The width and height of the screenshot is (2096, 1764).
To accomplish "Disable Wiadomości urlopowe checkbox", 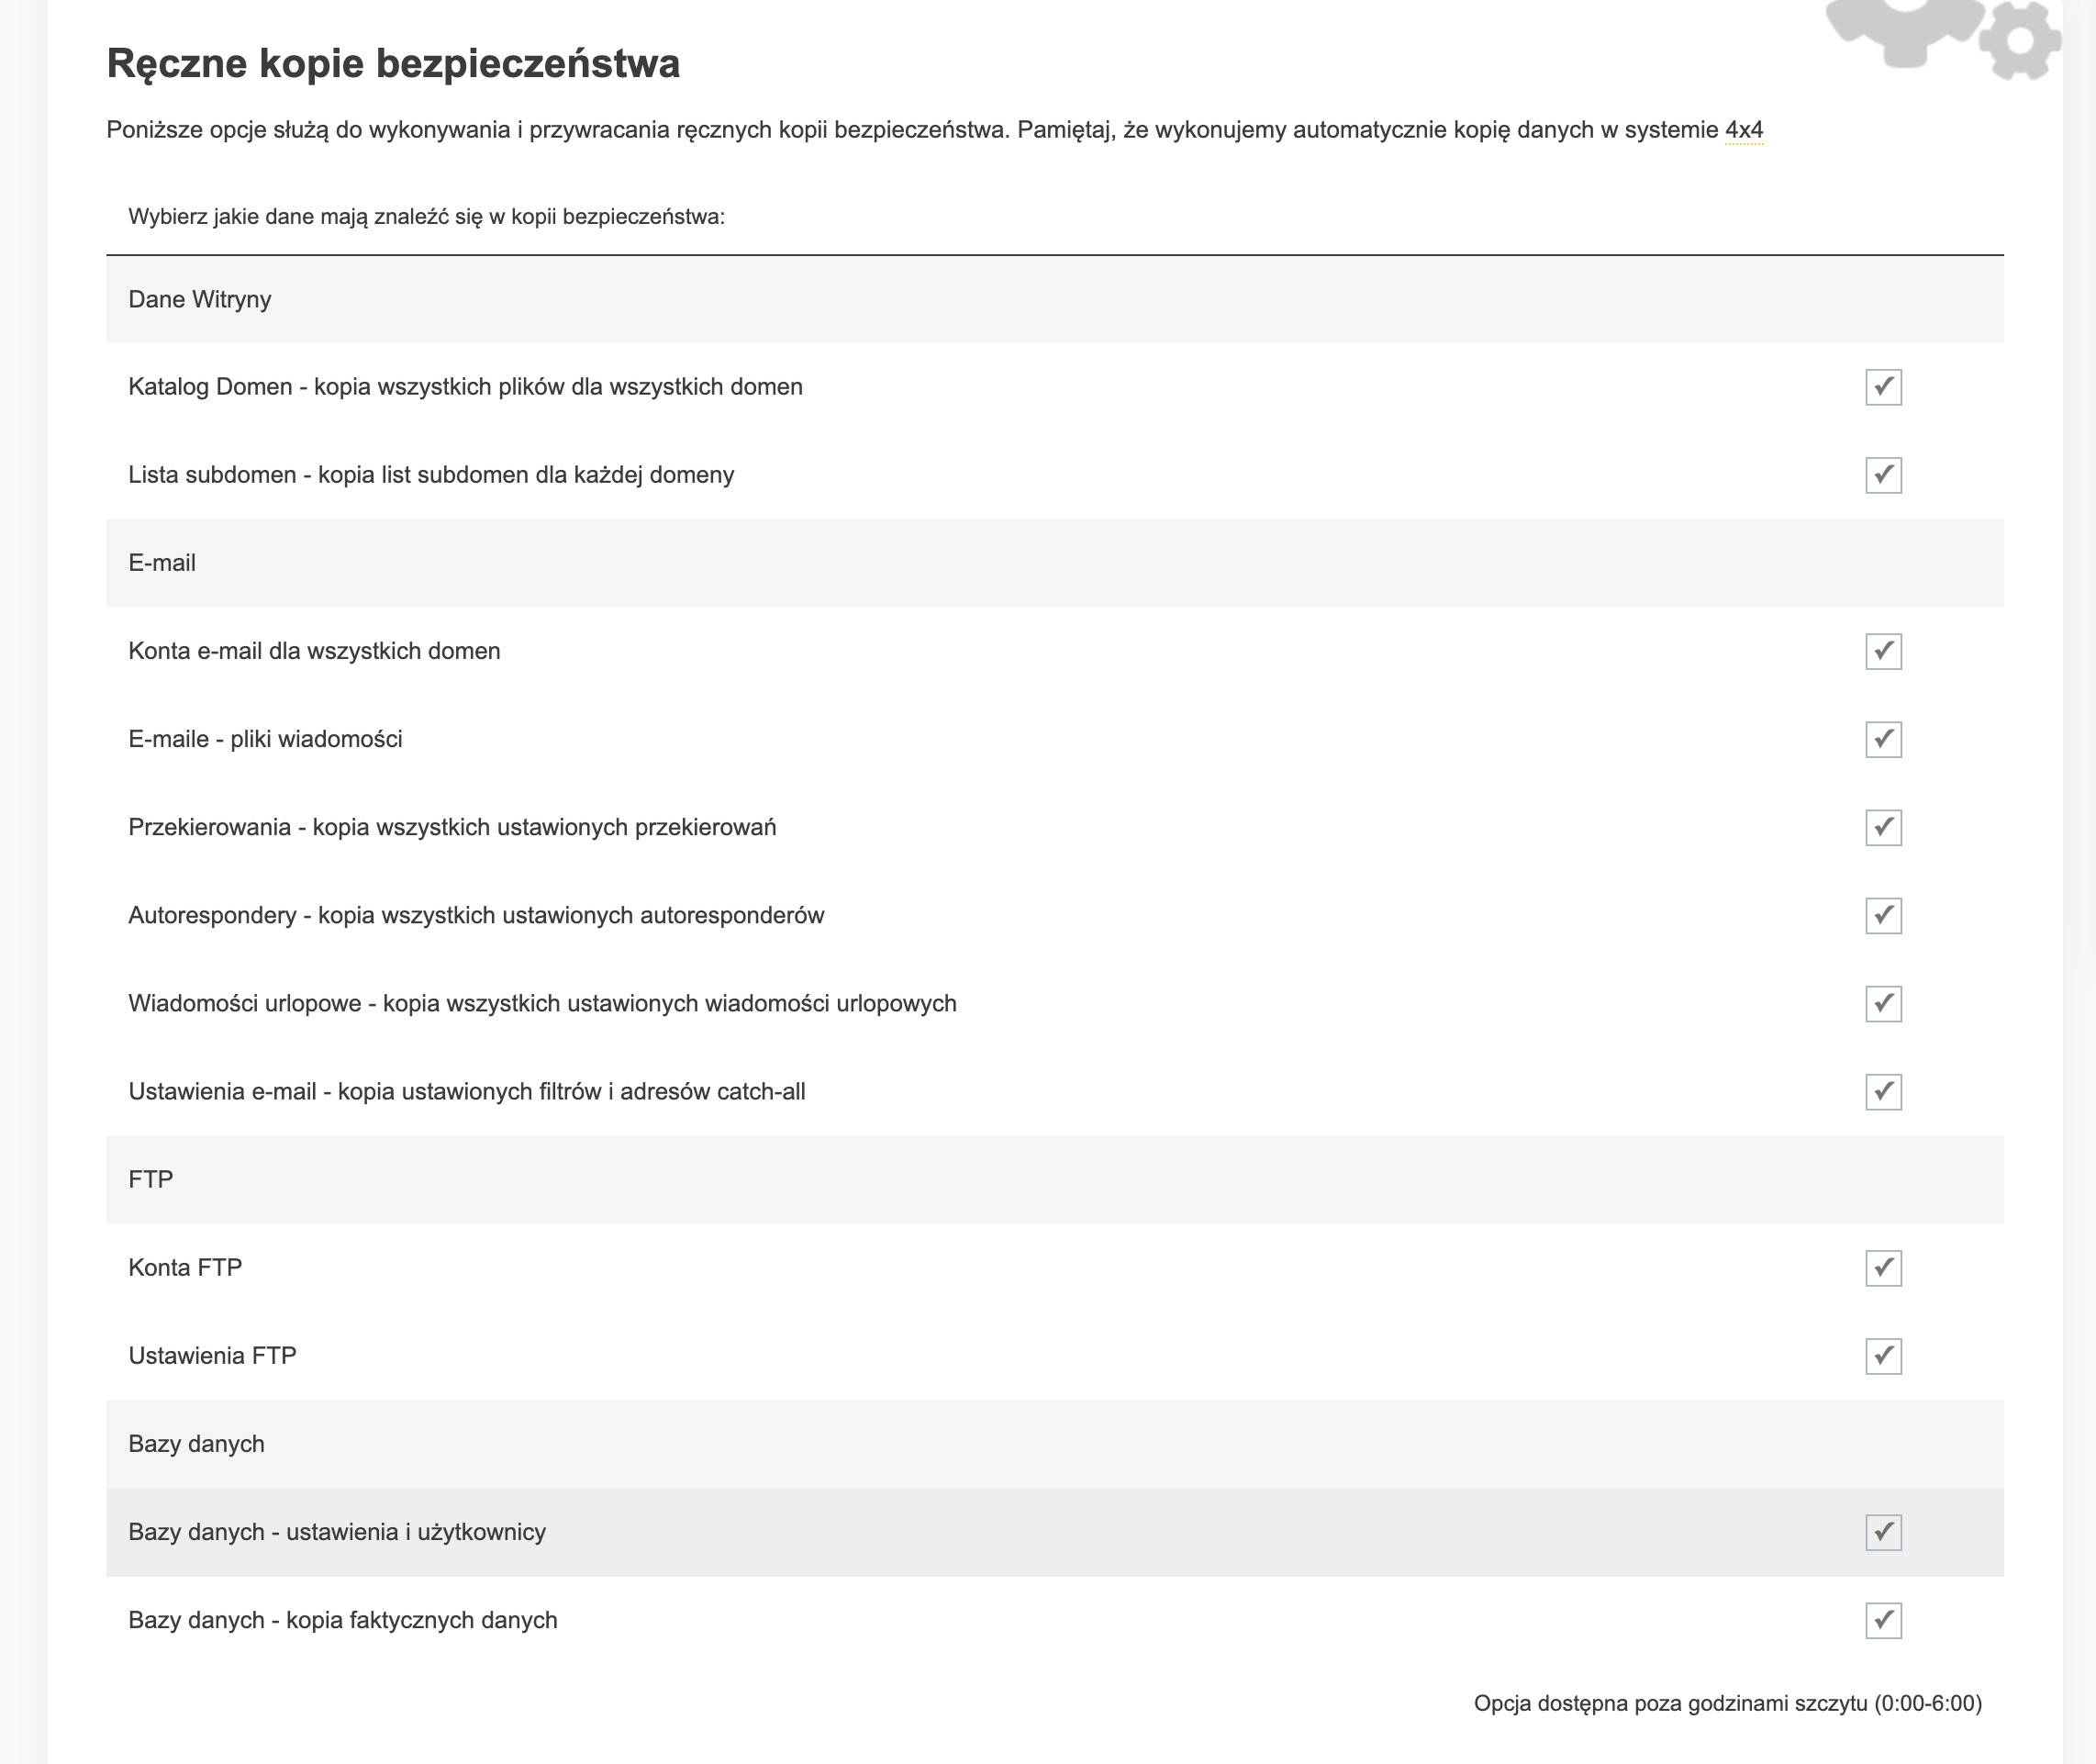I will 1883,1003.
